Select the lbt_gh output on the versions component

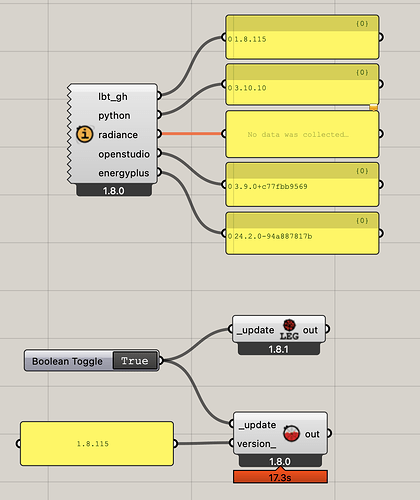tap(113, 97)
